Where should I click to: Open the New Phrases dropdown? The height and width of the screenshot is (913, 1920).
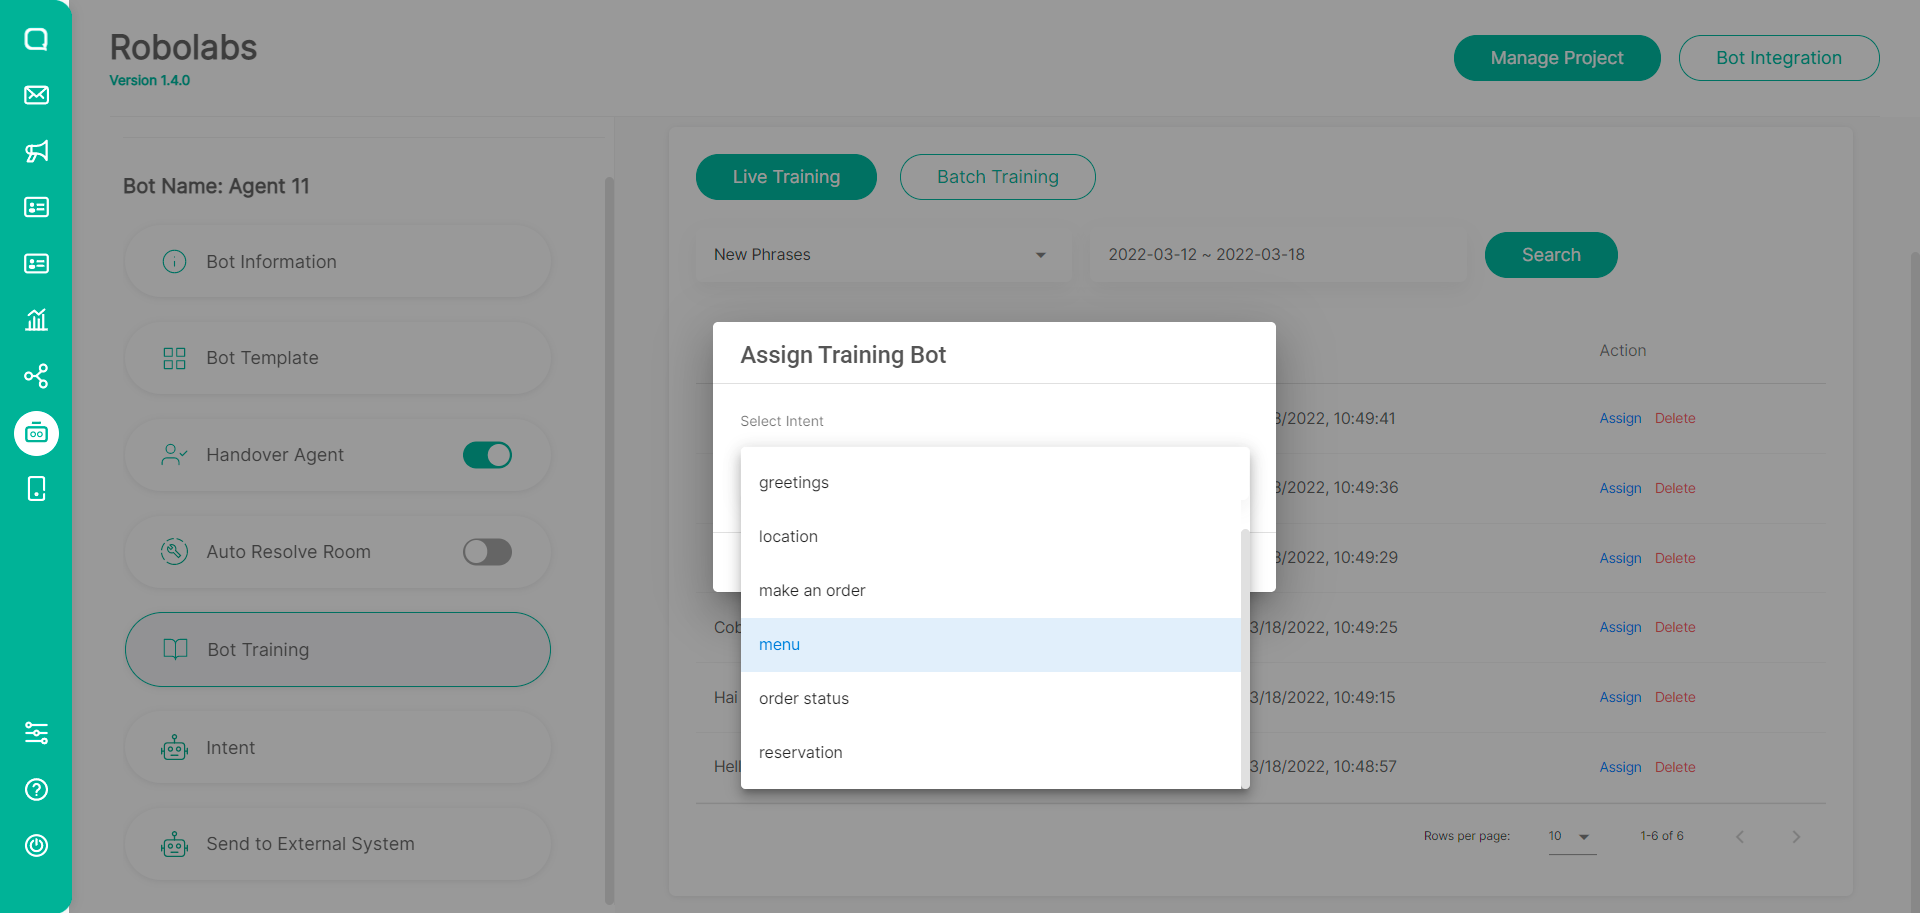click(x=883, y=255)
